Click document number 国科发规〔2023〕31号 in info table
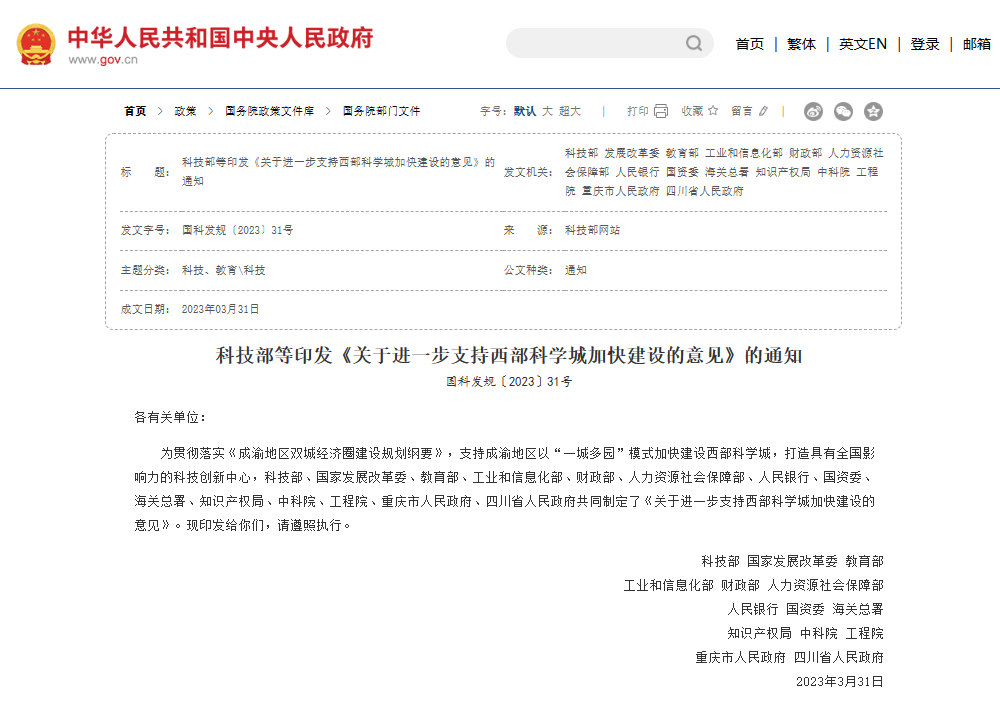 tap(237, 230)
